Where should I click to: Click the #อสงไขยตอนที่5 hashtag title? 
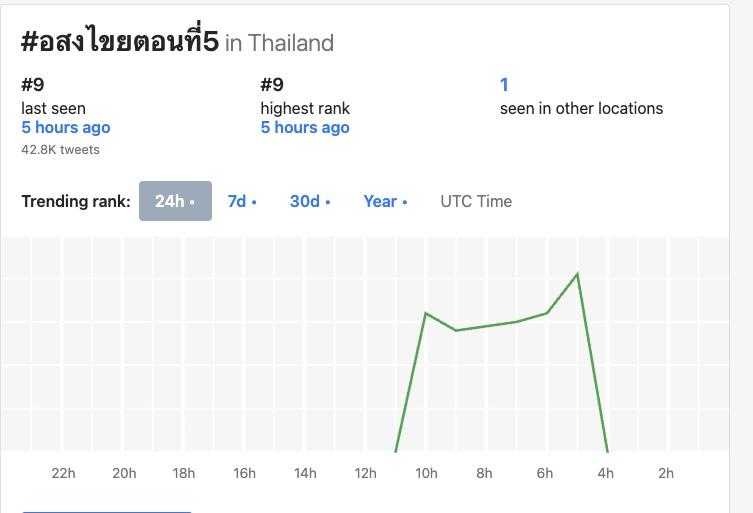coord(119,41)
